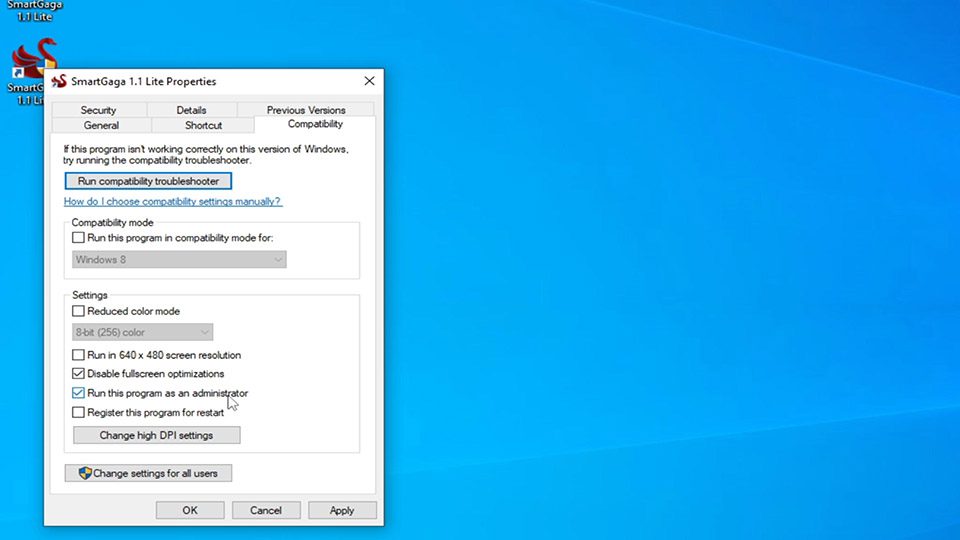
Task: Click Change high DPI settings button
Action: point(157,435)
